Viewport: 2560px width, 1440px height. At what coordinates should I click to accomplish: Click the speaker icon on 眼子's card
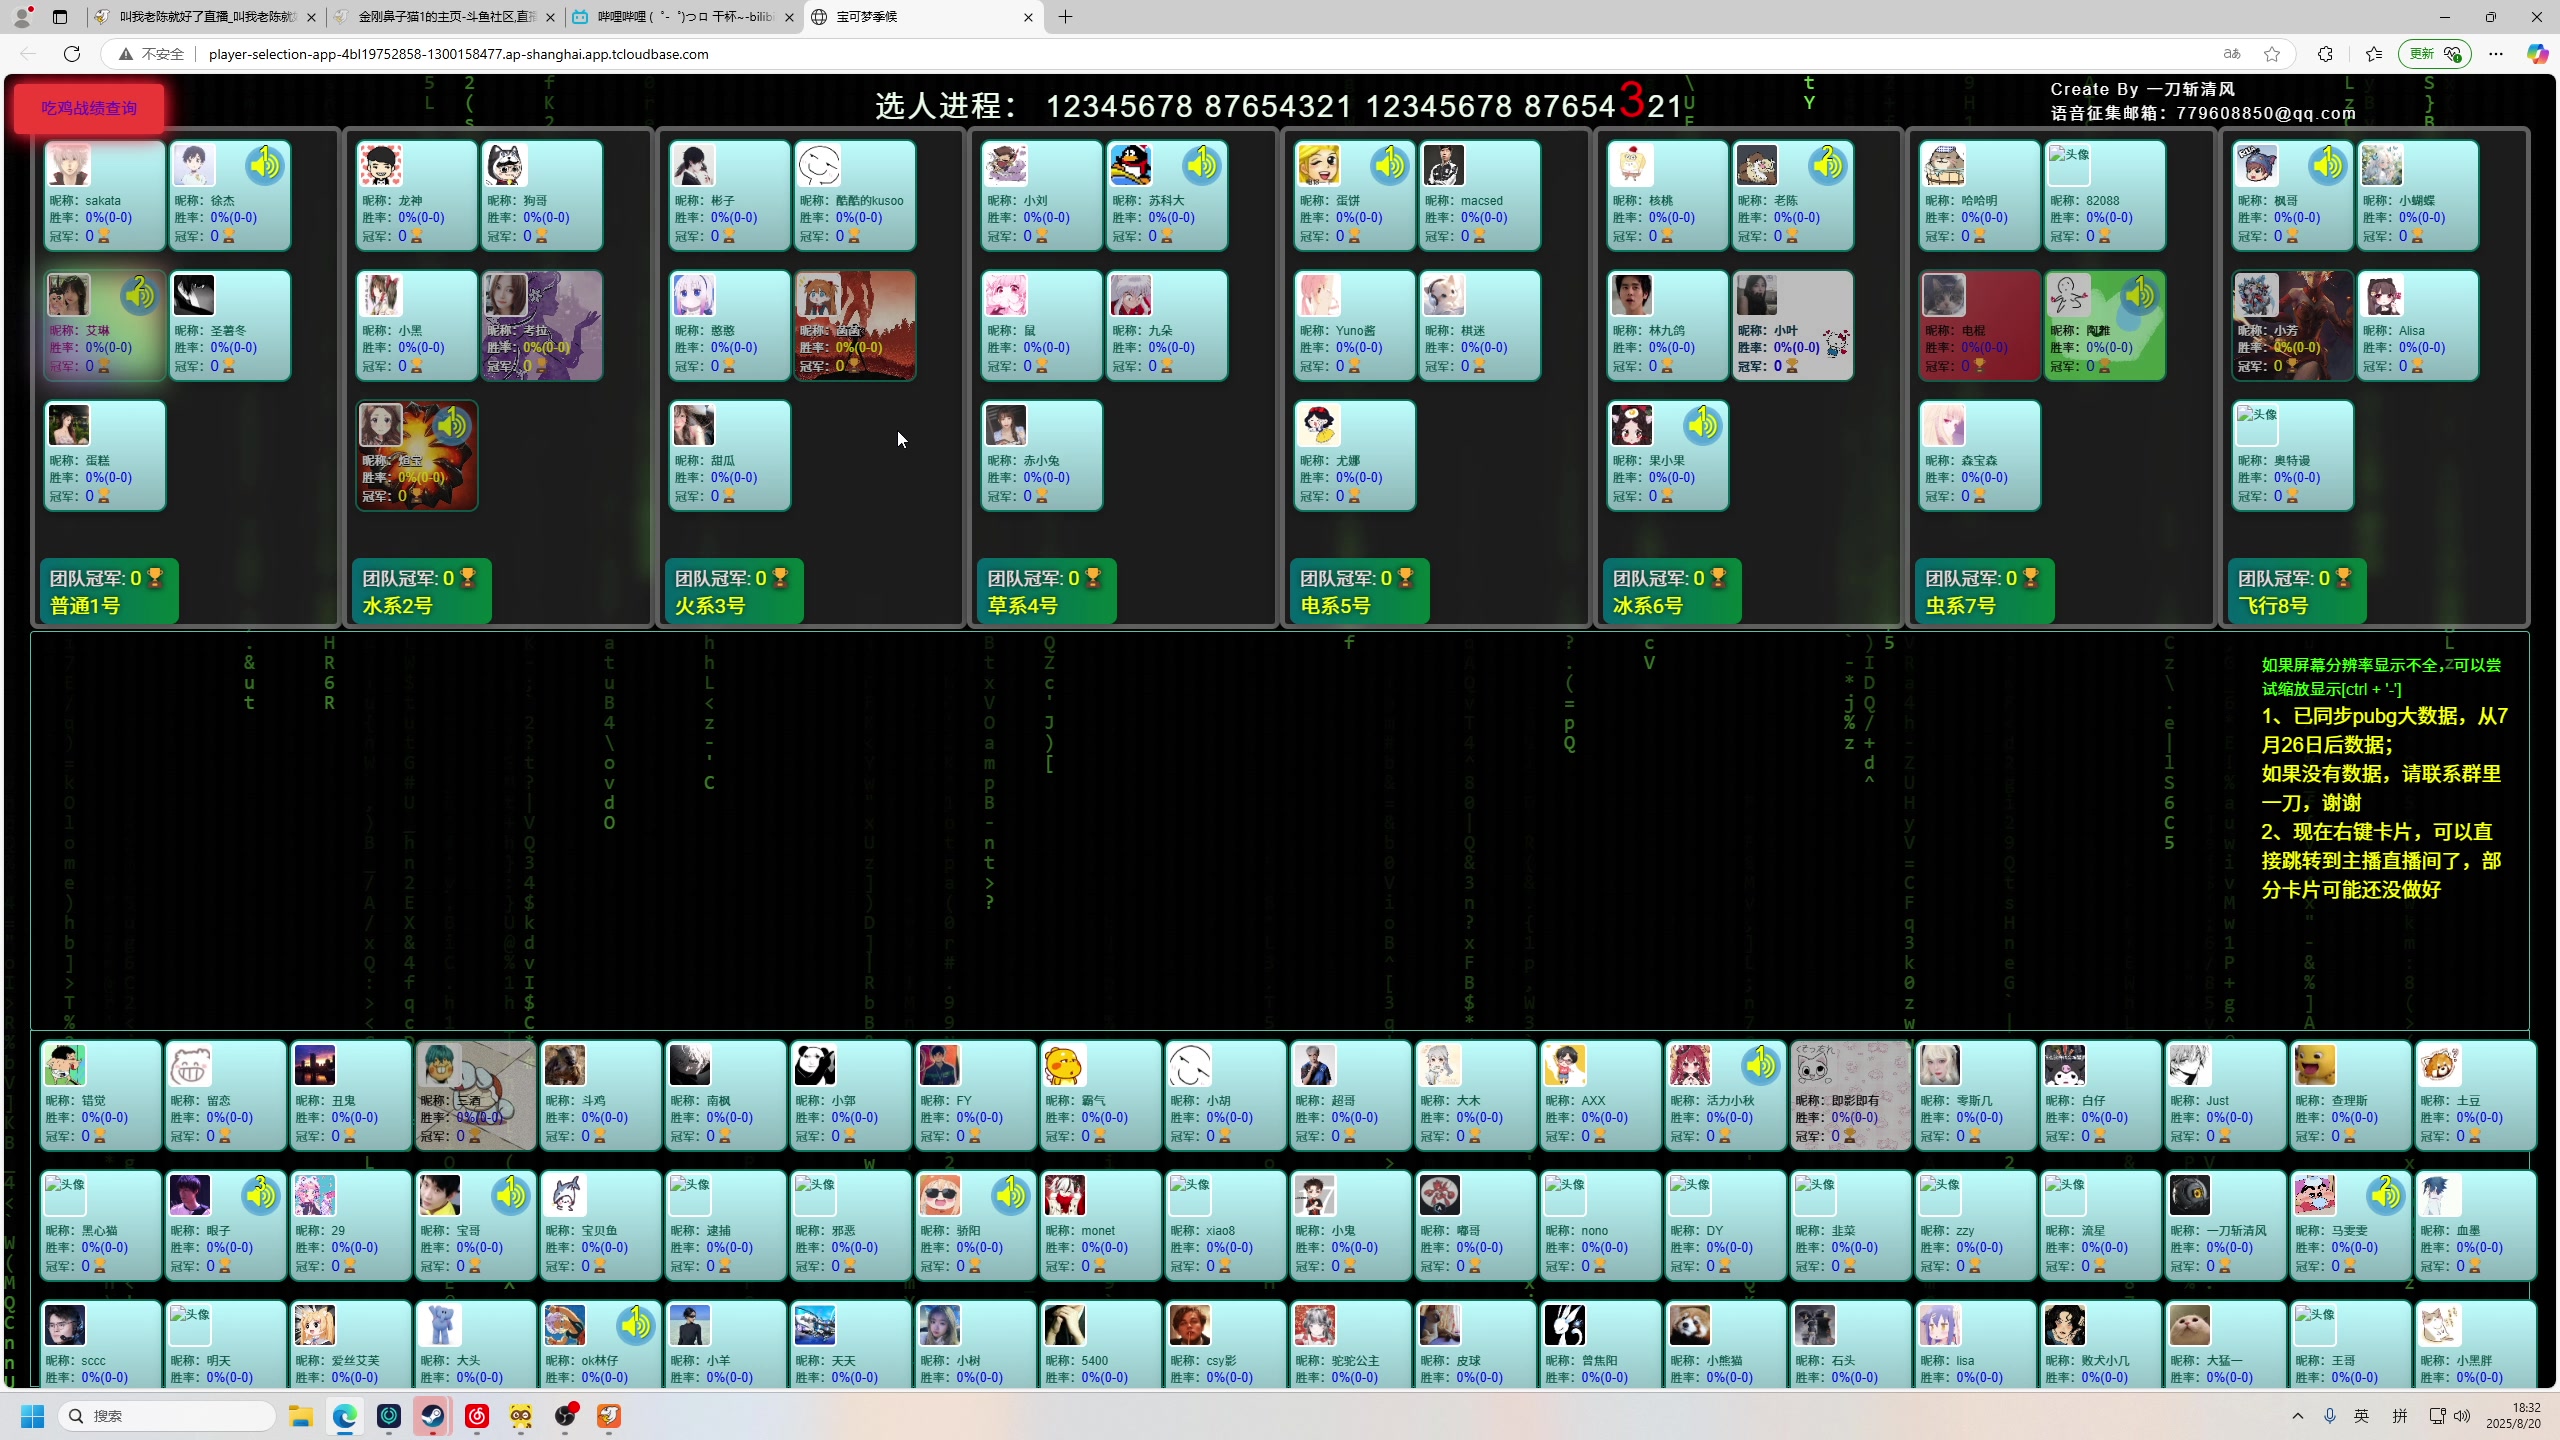point(260,1195)
